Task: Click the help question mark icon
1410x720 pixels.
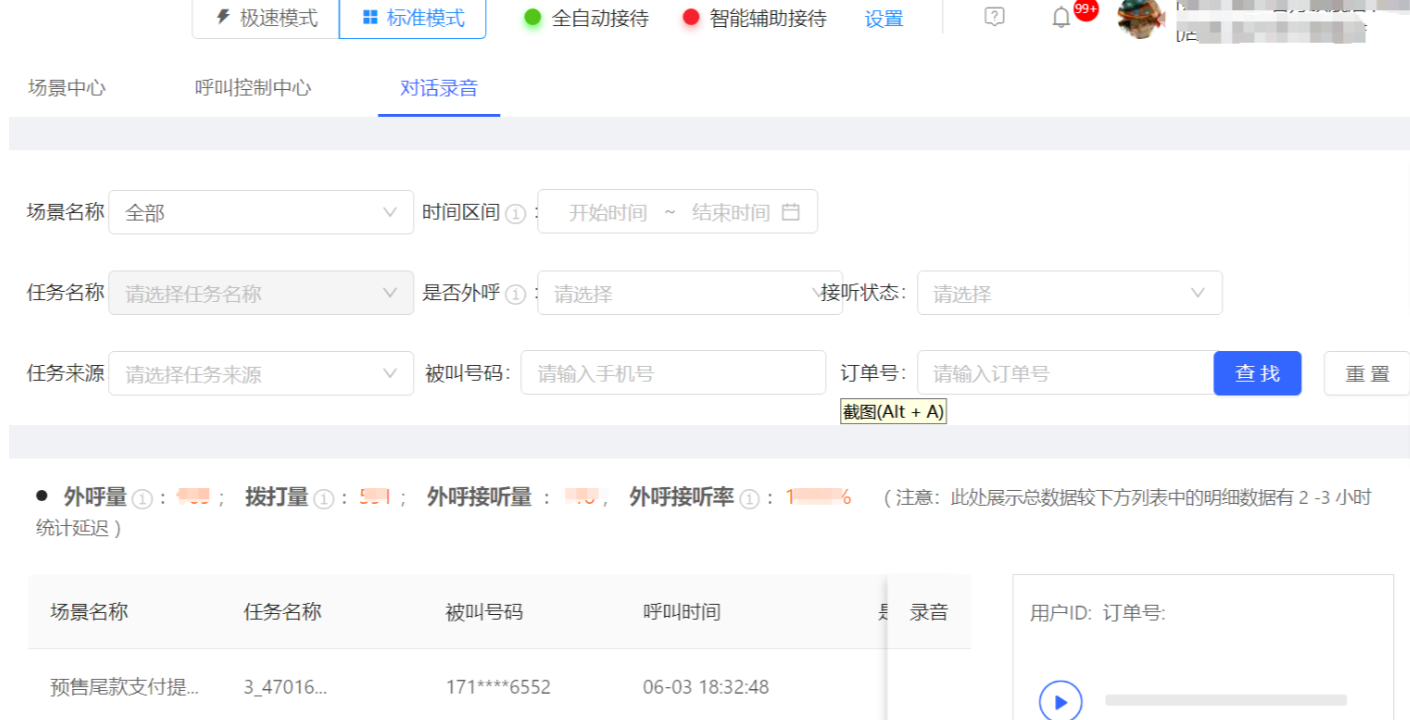Action: (x=994, y=17)
